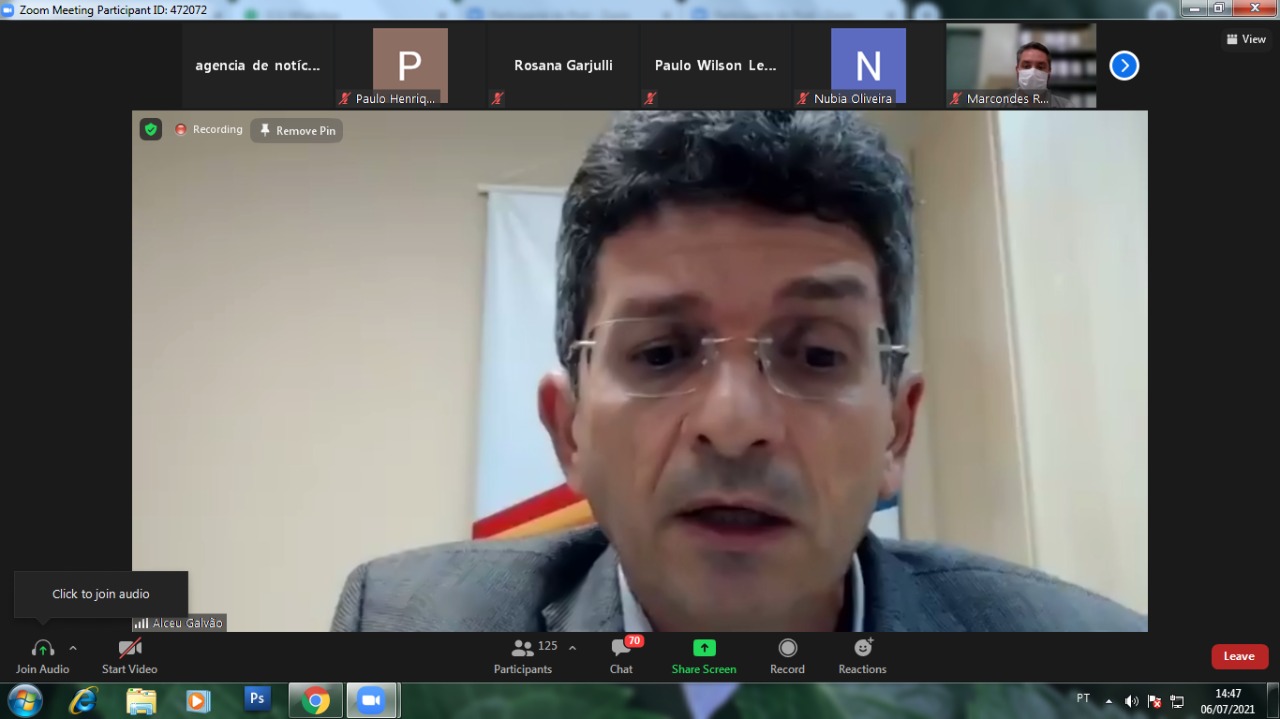Open system volume speaker control in tray
This screenshot has height=719, width=1280.
(1131, 701)
